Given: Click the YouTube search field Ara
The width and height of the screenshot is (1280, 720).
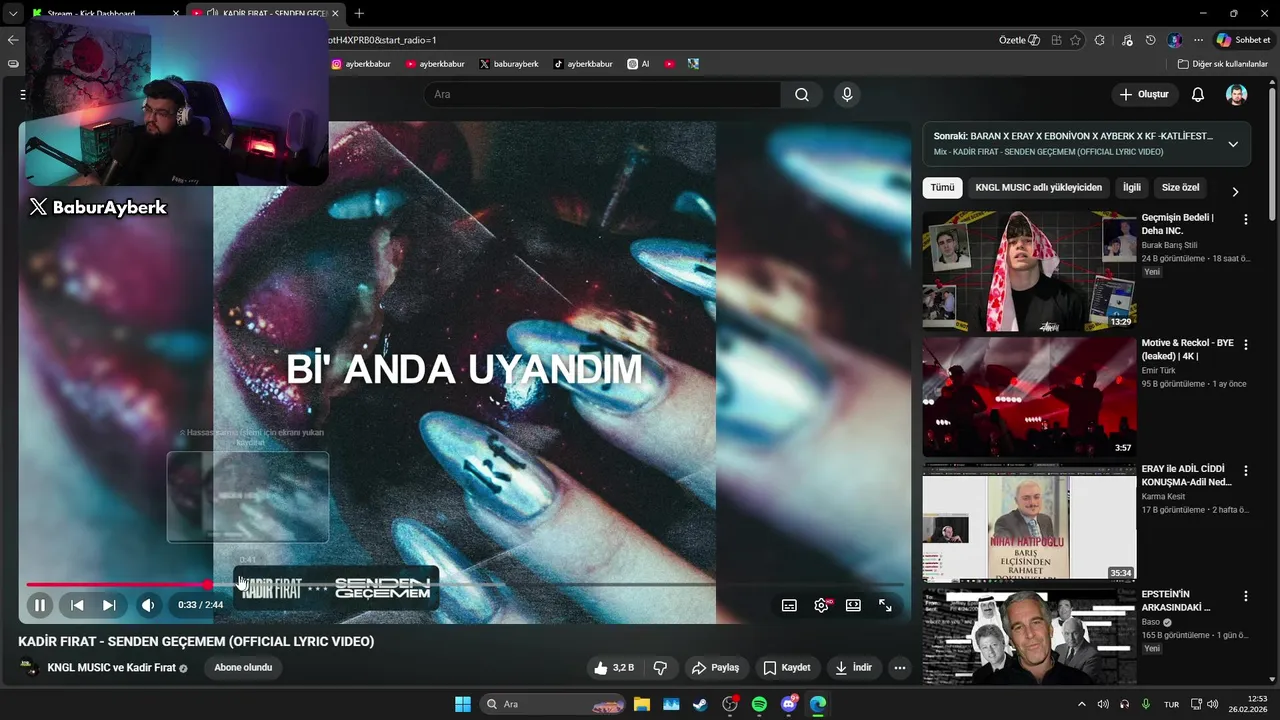Looking at the screenshot, I should coord(602,94).
